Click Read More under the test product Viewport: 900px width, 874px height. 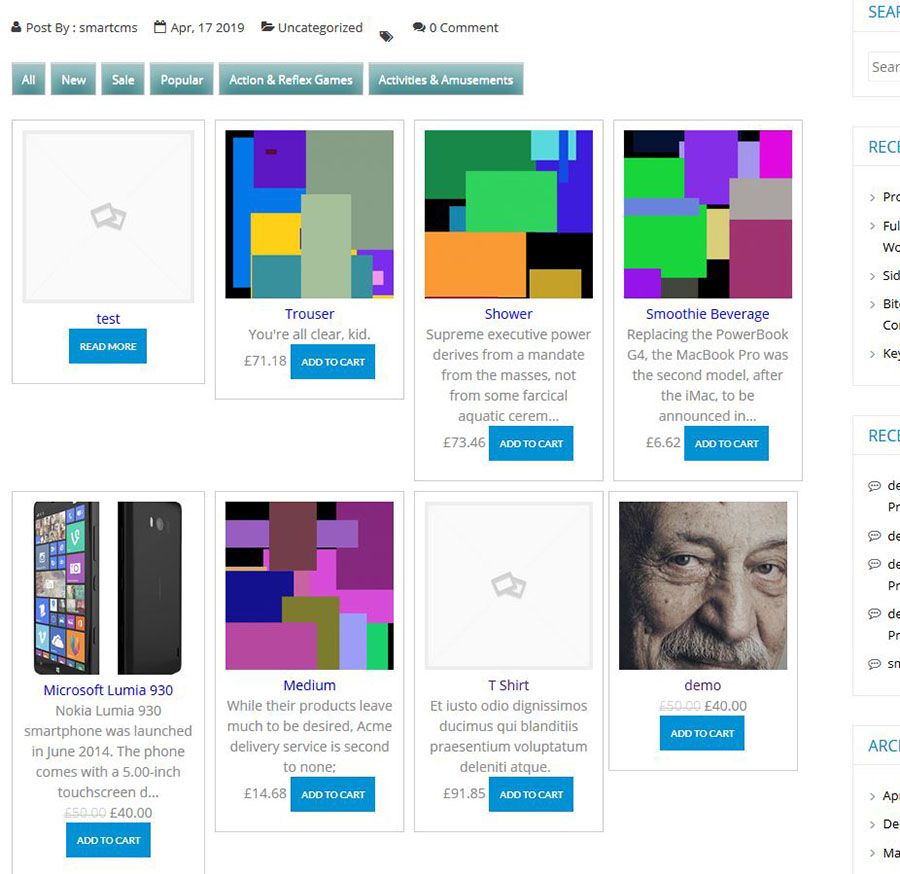point(108,346)
